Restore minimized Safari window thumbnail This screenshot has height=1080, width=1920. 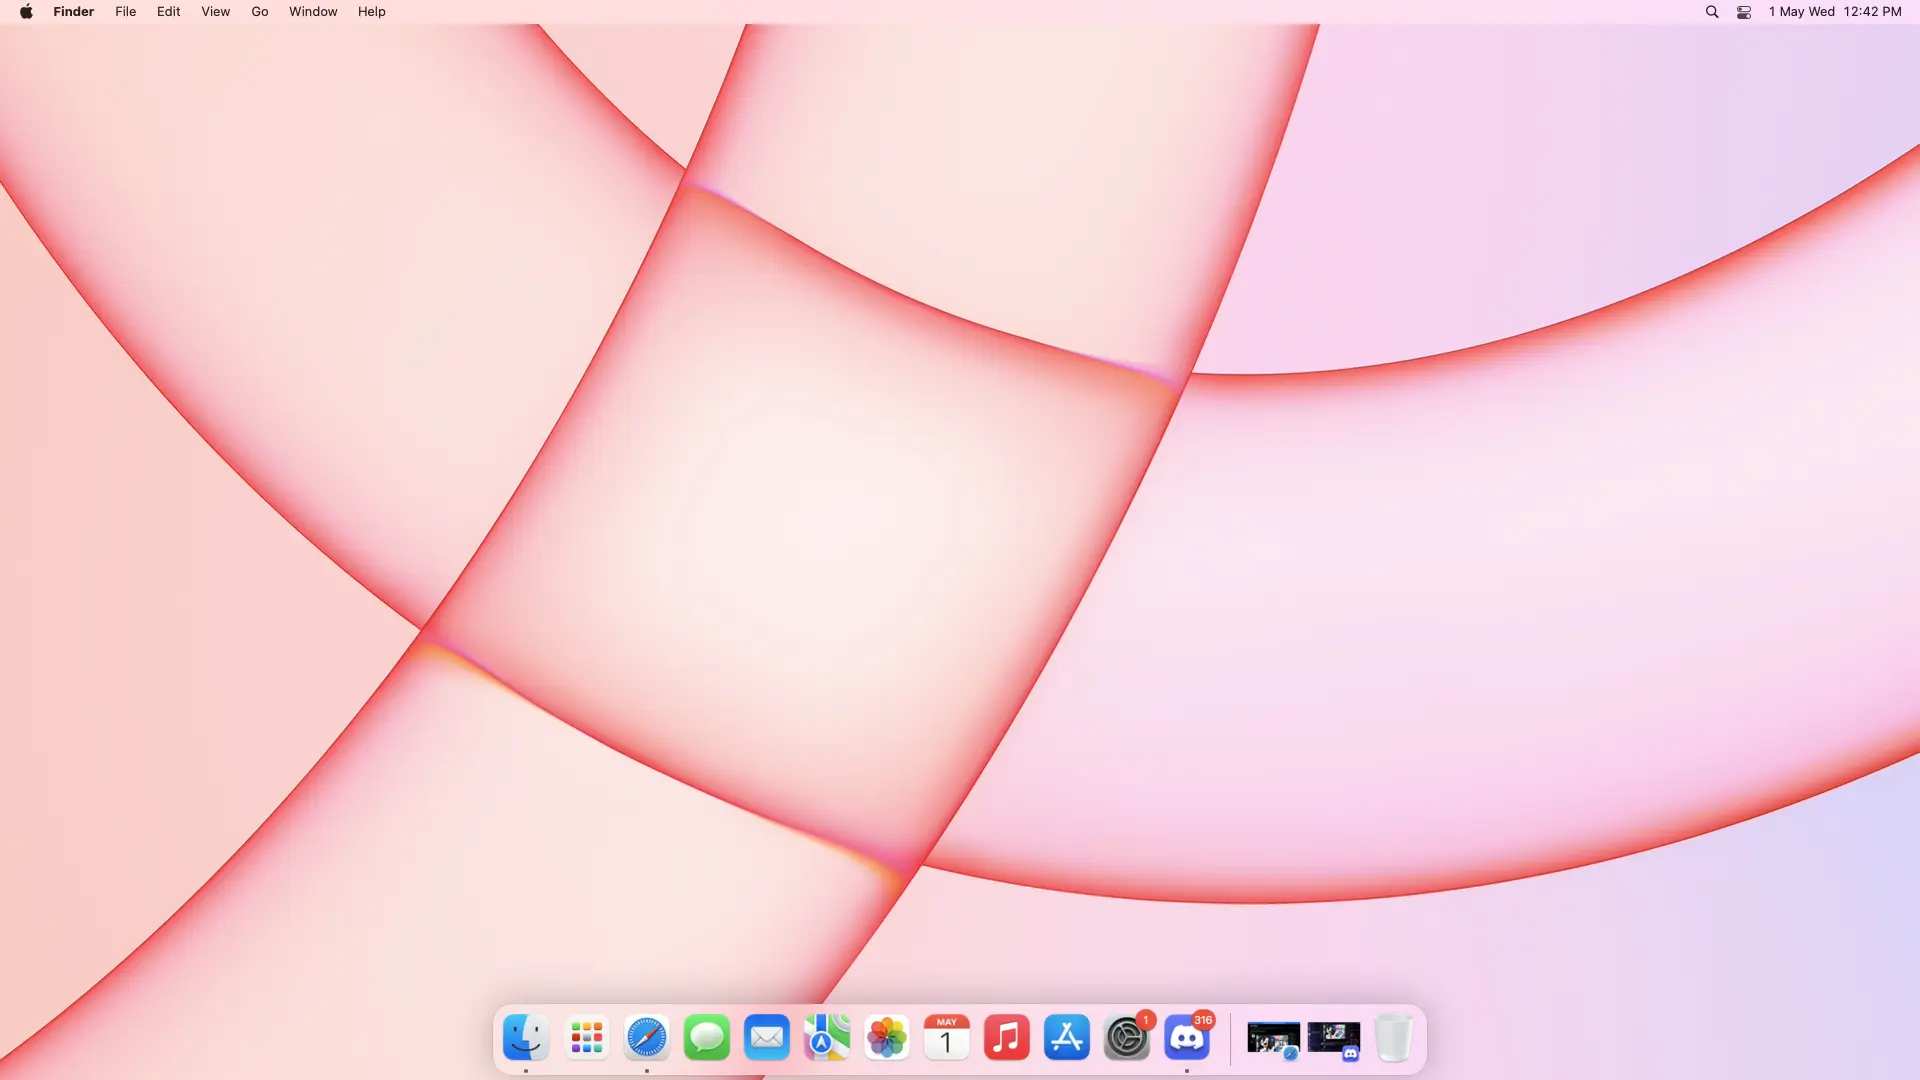pos(1273,1040)
